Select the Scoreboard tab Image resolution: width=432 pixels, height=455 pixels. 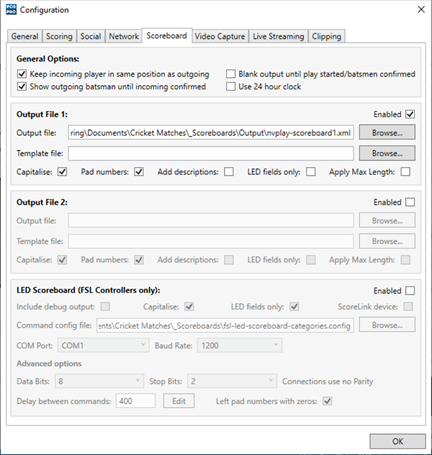(x=167, y=35)
